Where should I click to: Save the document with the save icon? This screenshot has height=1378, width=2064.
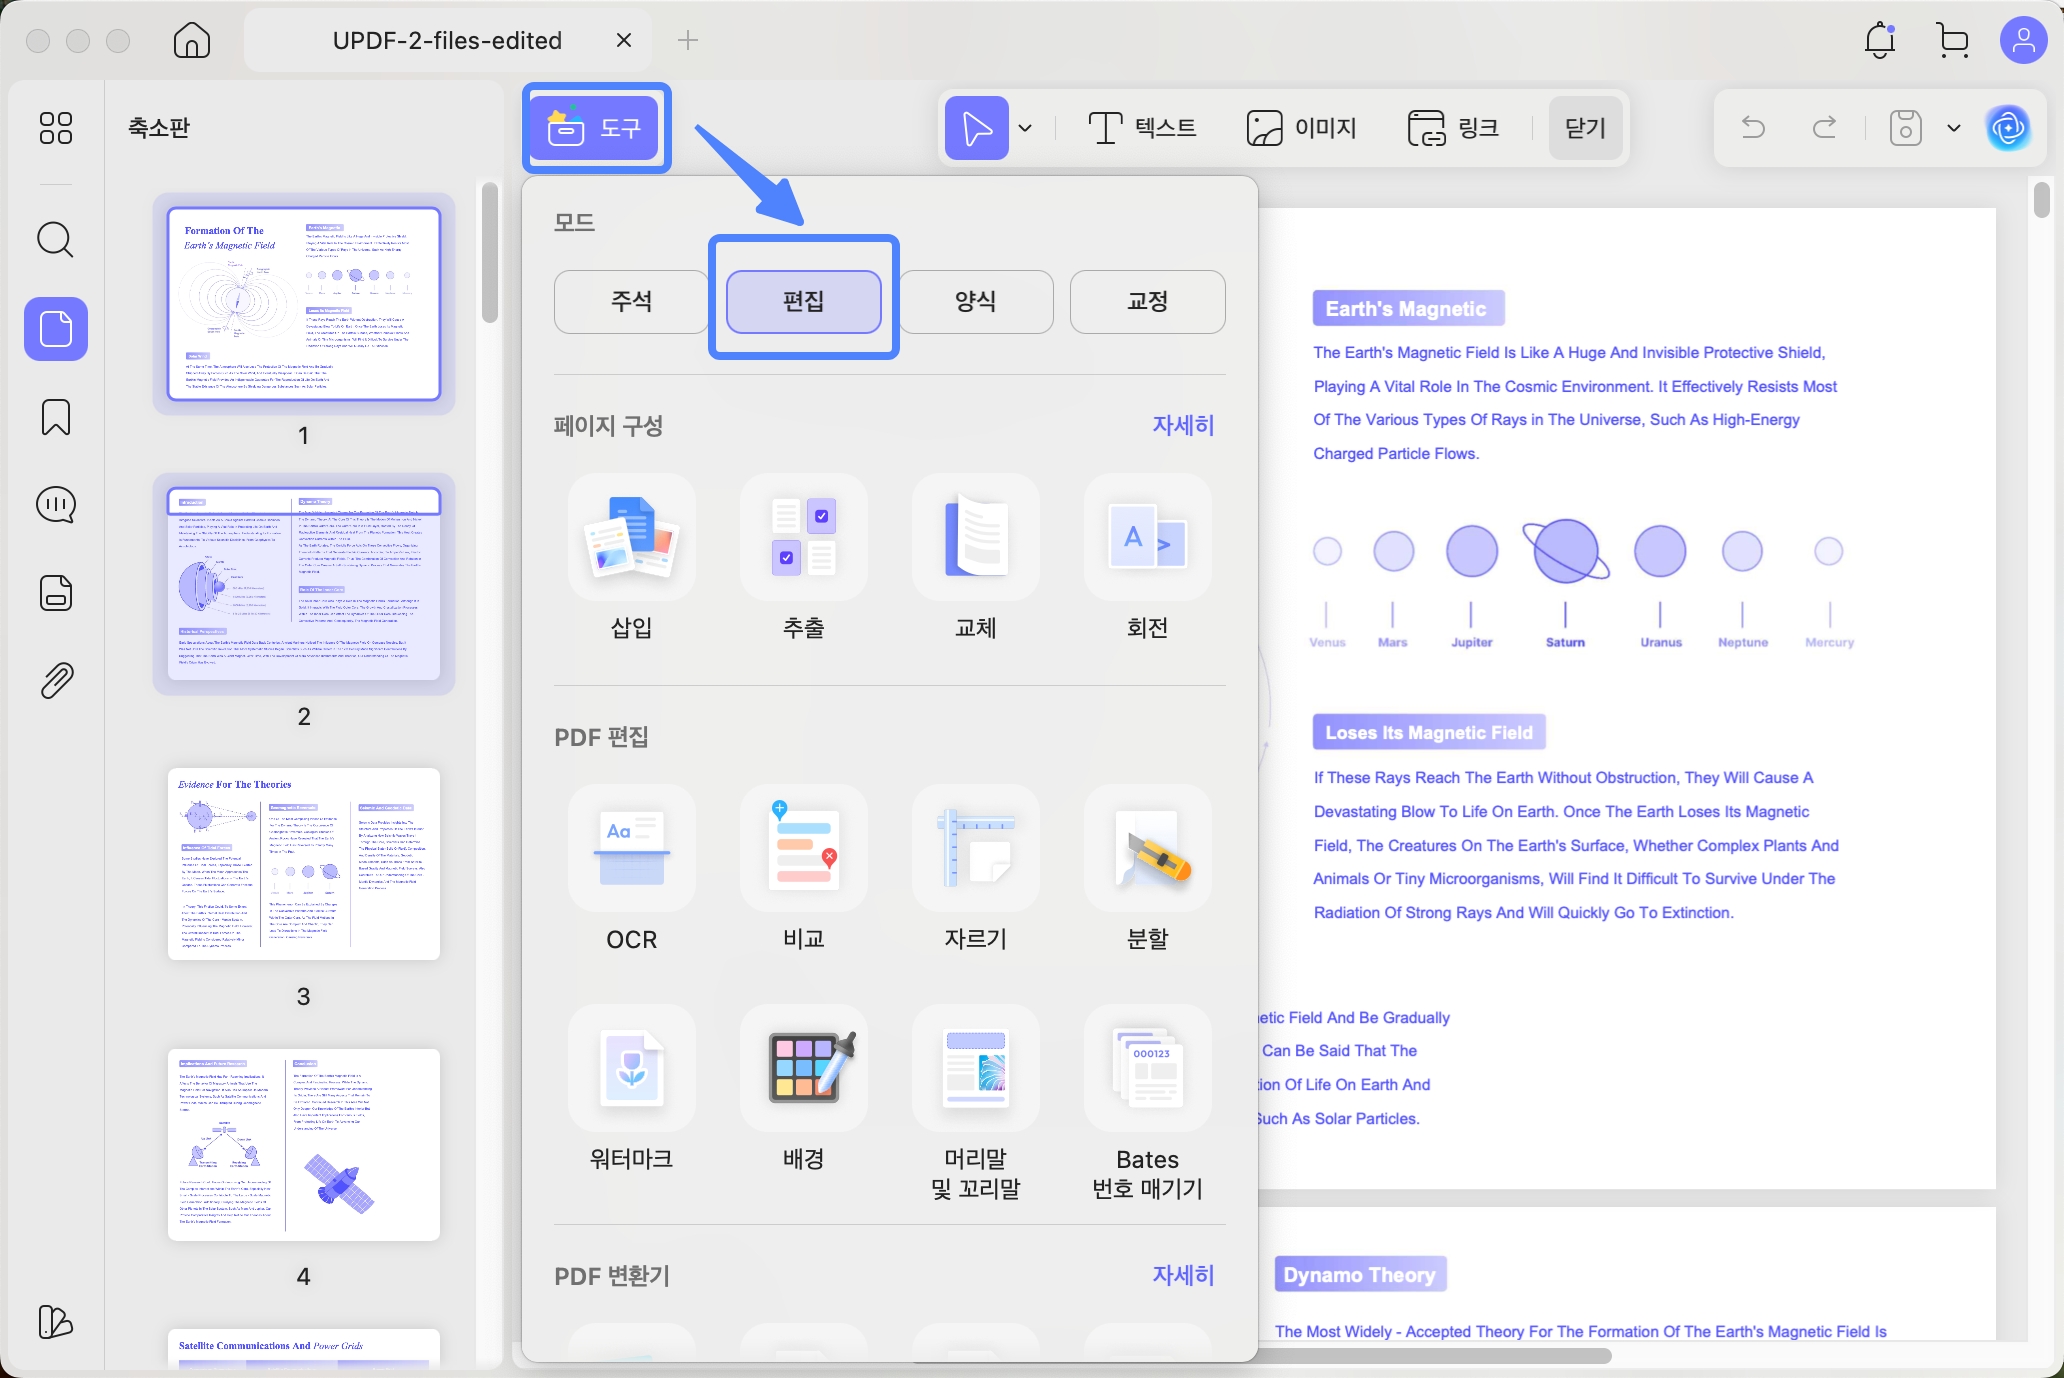click(x=1906, y=128)
